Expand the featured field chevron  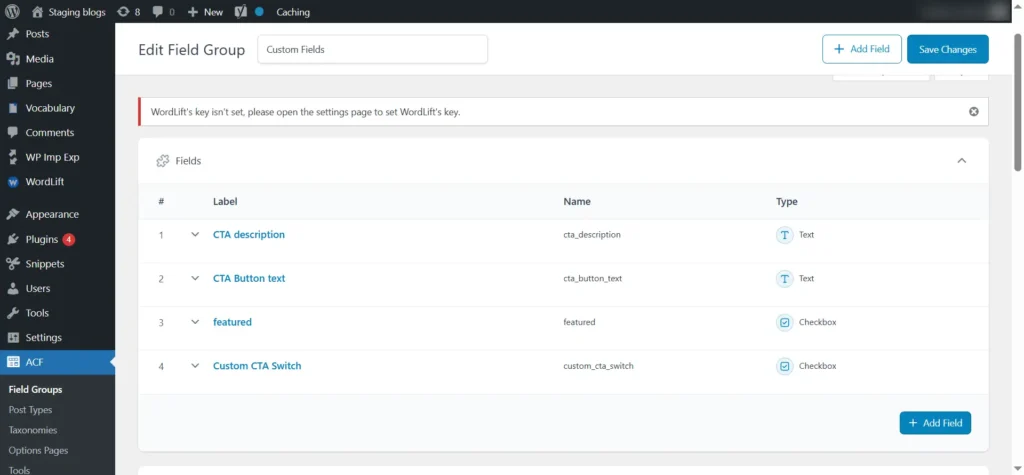(195, 322)
